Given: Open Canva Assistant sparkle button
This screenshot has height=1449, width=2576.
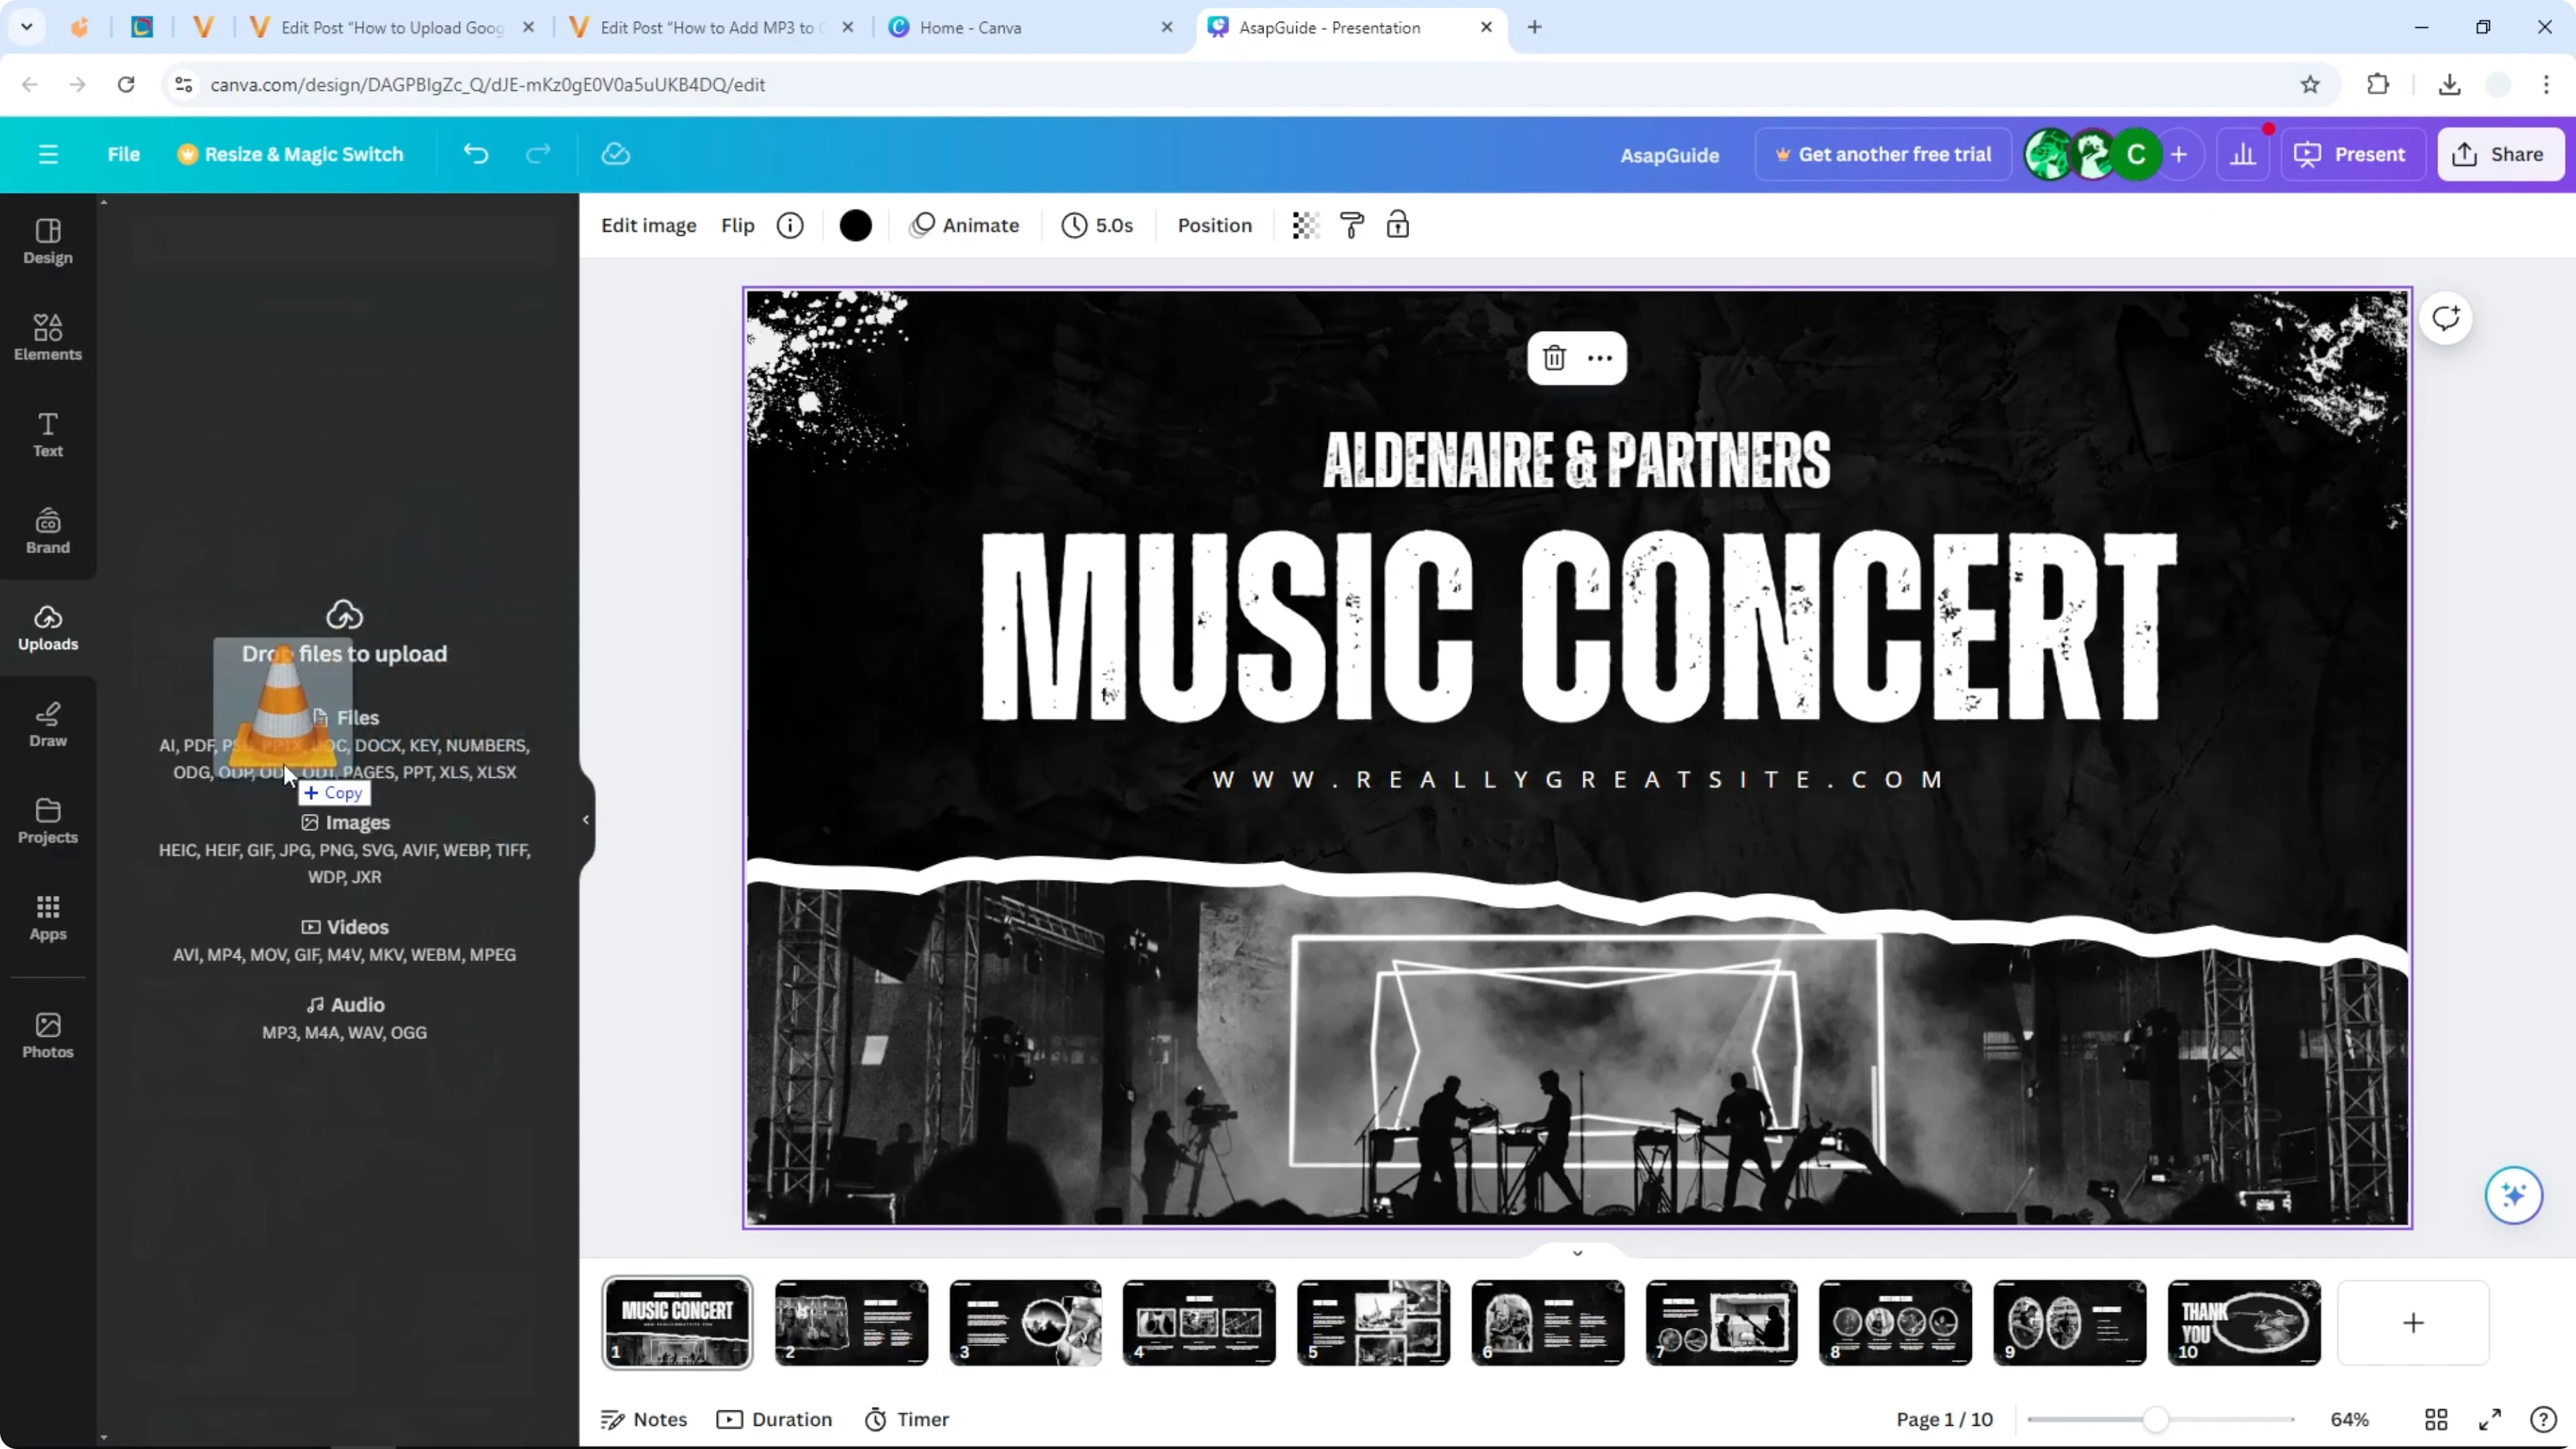Looking at the screenshot, I should (x=2513, y=1194).
